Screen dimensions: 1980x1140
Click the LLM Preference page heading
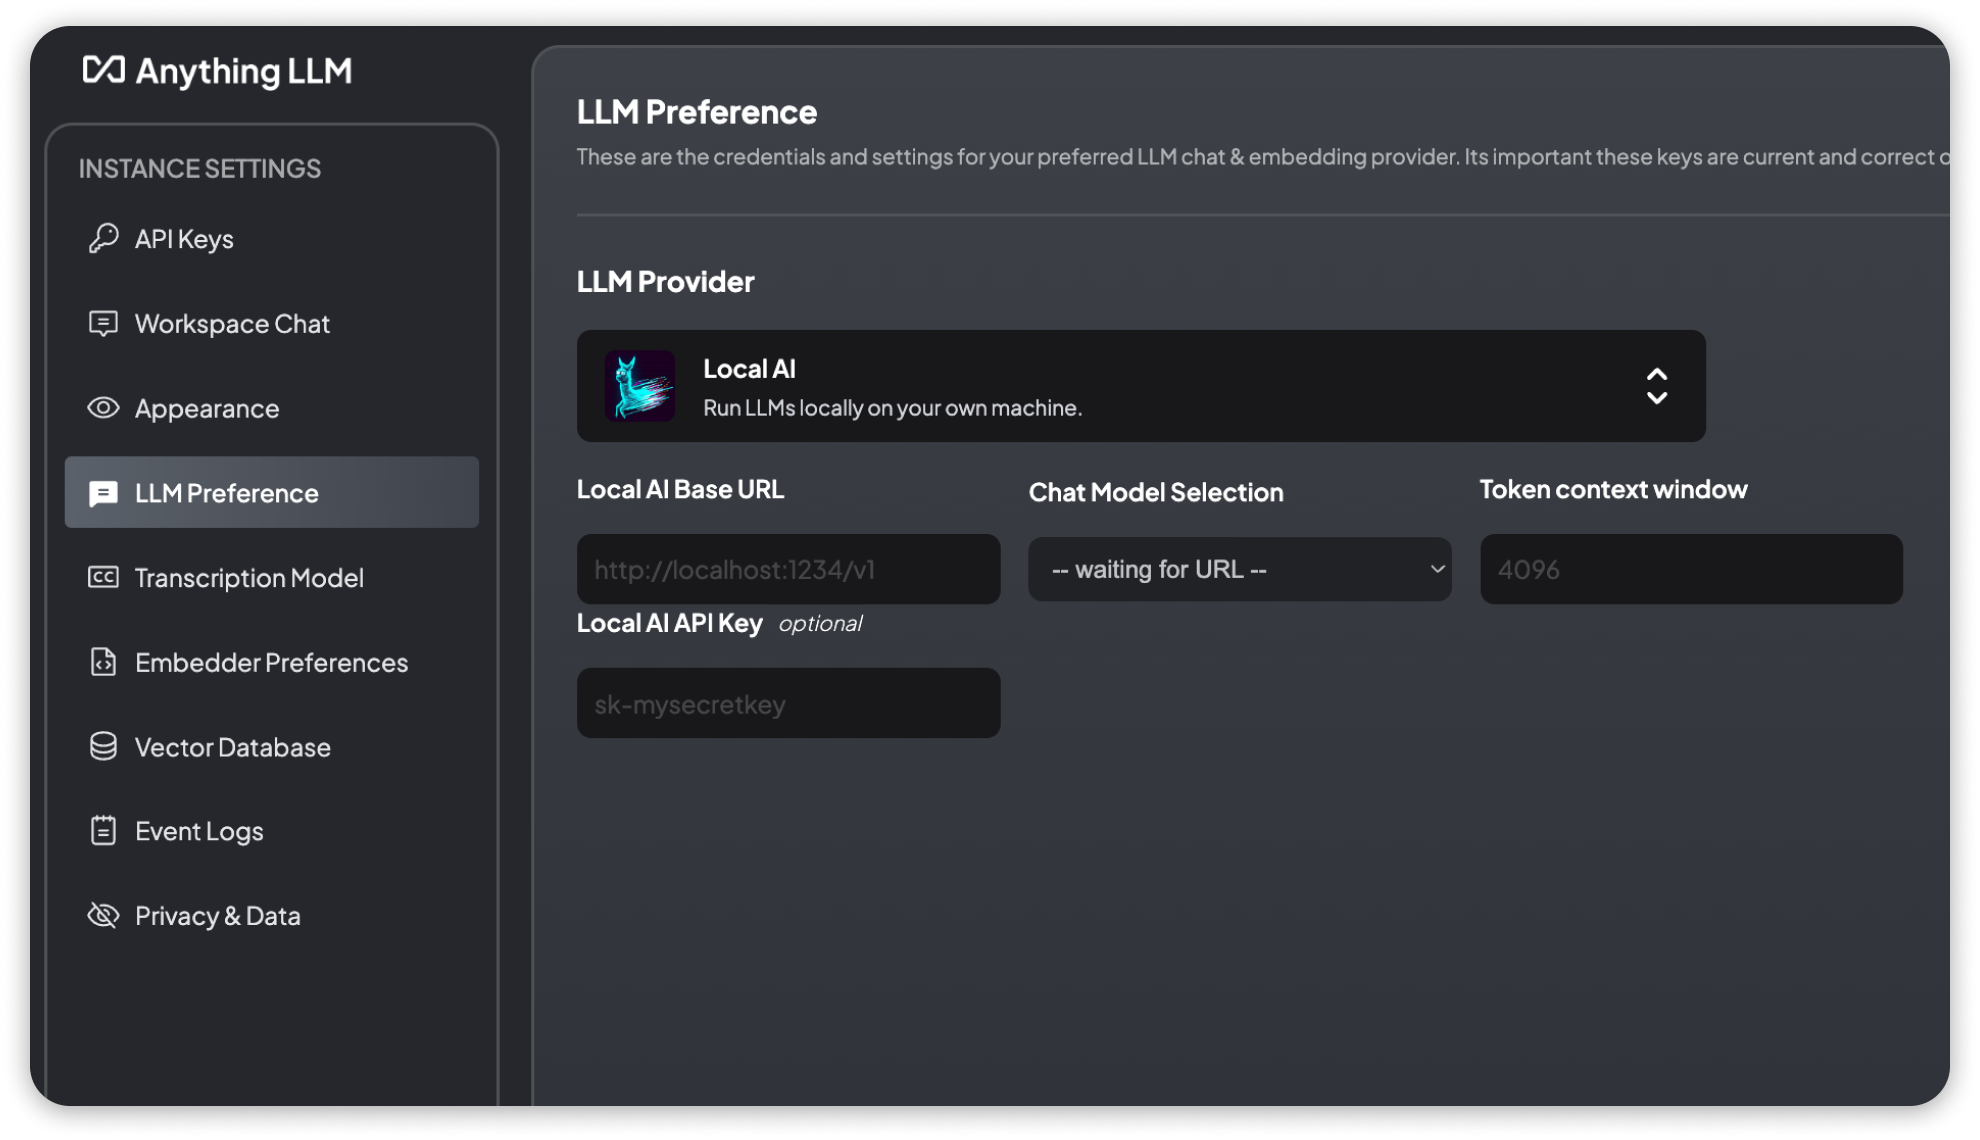697,112
